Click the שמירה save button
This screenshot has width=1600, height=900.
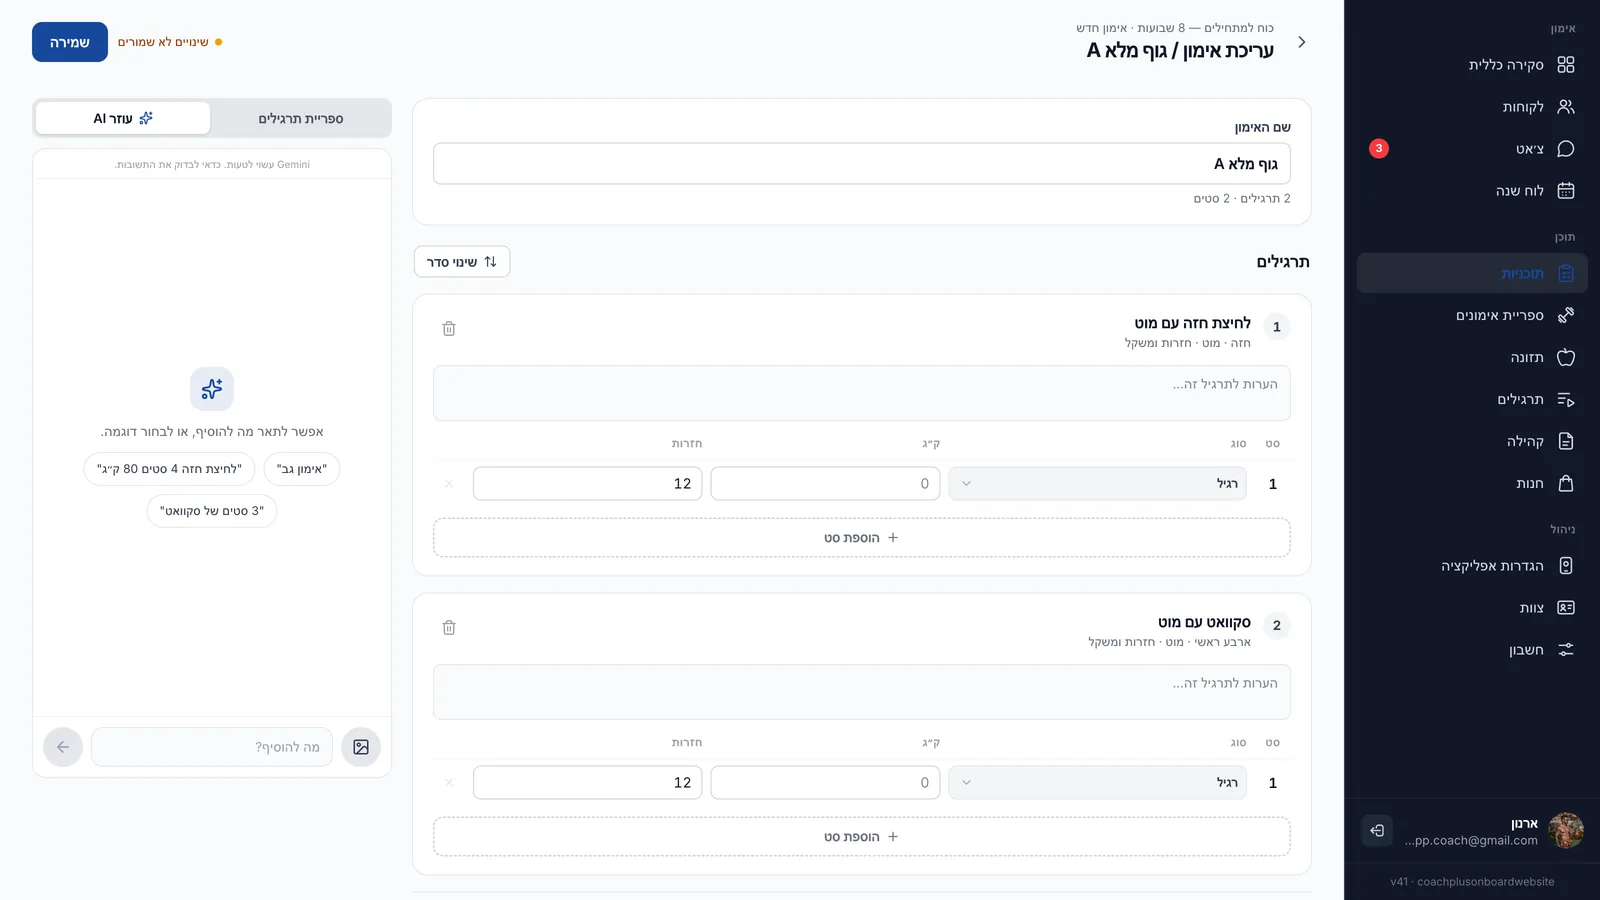(70, 42)
